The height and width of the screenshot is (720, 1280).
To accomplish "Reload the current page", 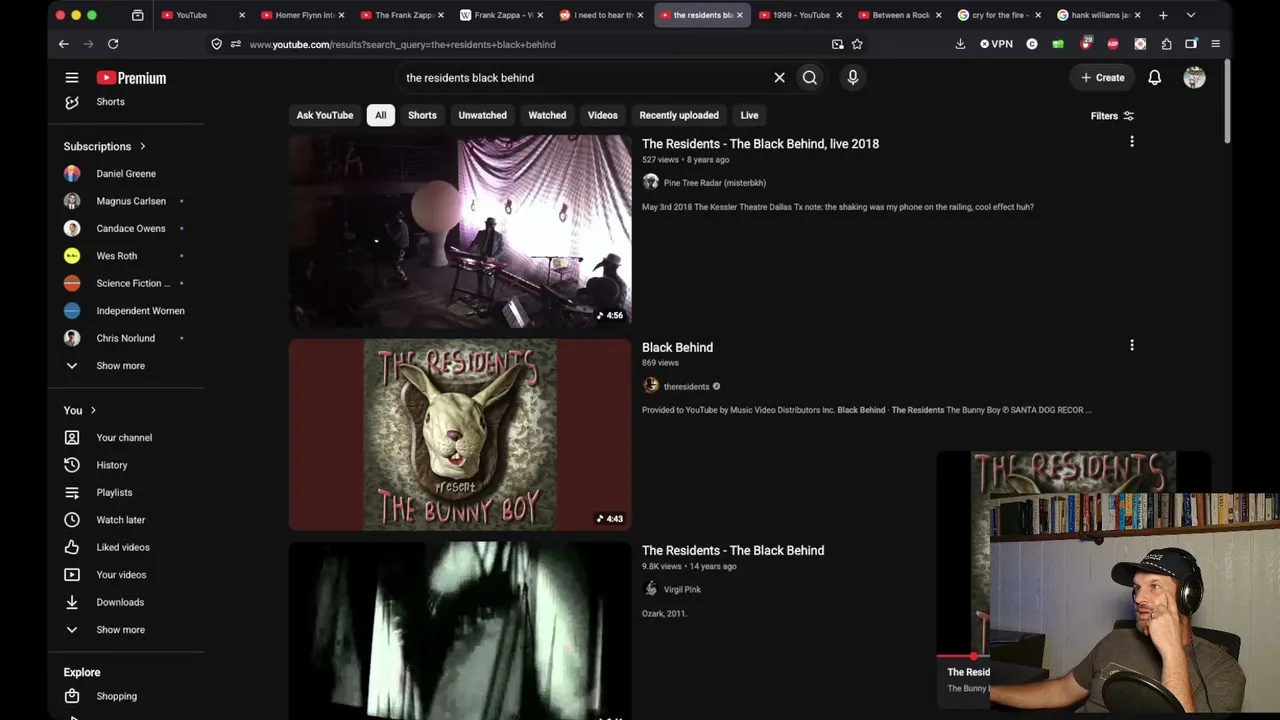I will [113, 44].
